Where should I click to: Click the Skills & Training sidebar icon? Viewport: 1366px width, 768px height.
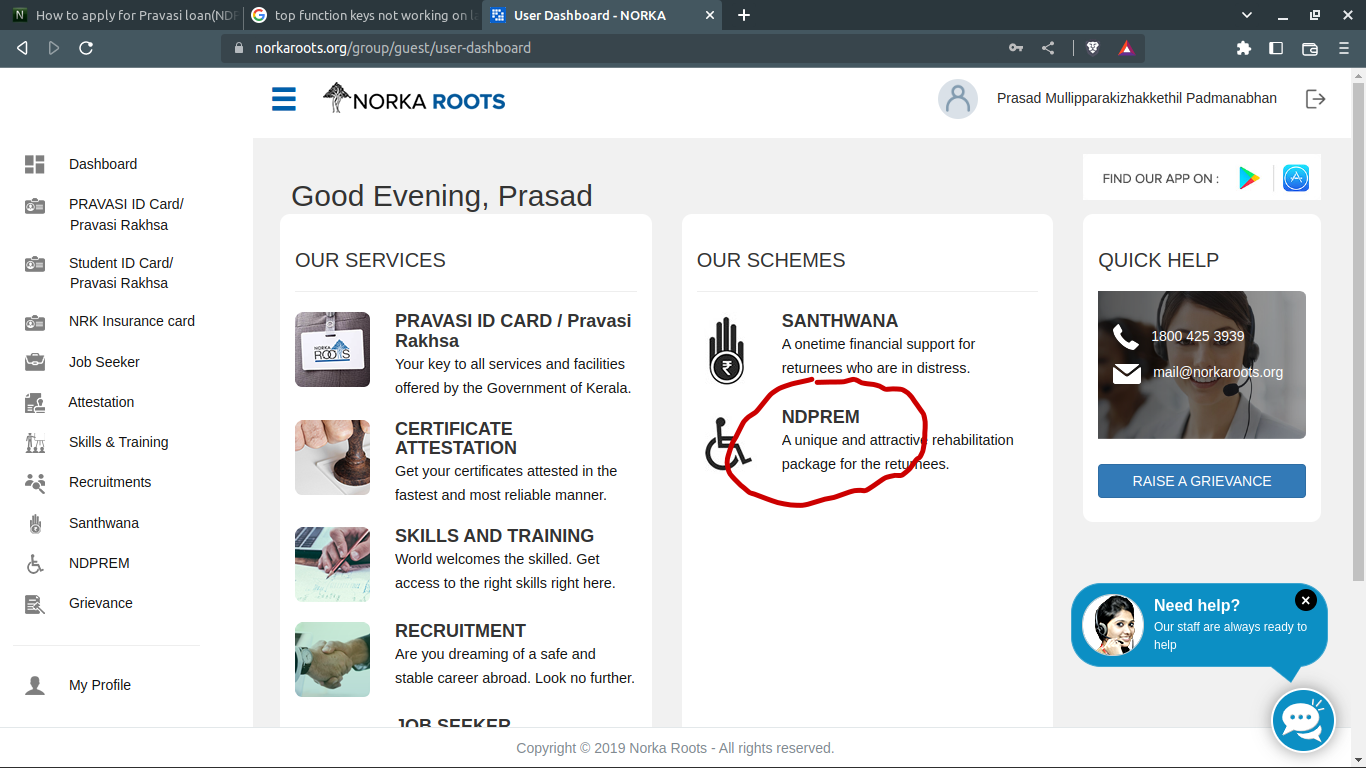[35, 442]
